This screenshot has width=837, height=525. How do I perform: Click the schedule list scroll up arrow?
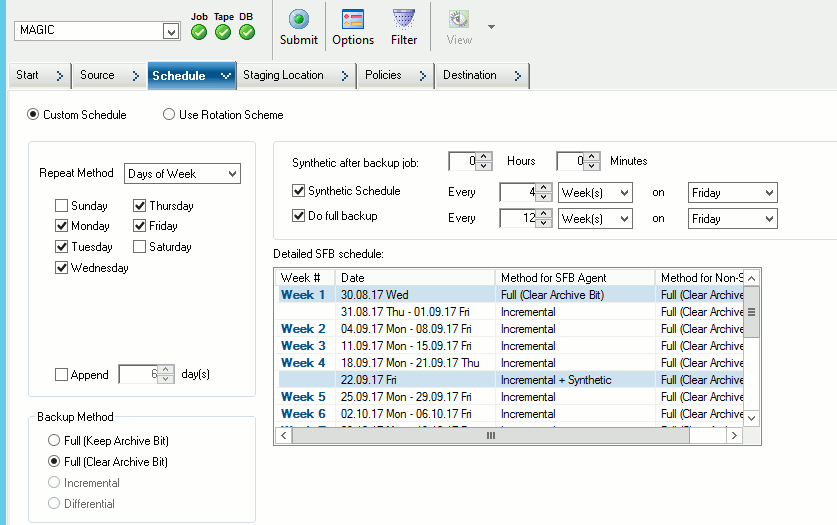tap(752, 278)
